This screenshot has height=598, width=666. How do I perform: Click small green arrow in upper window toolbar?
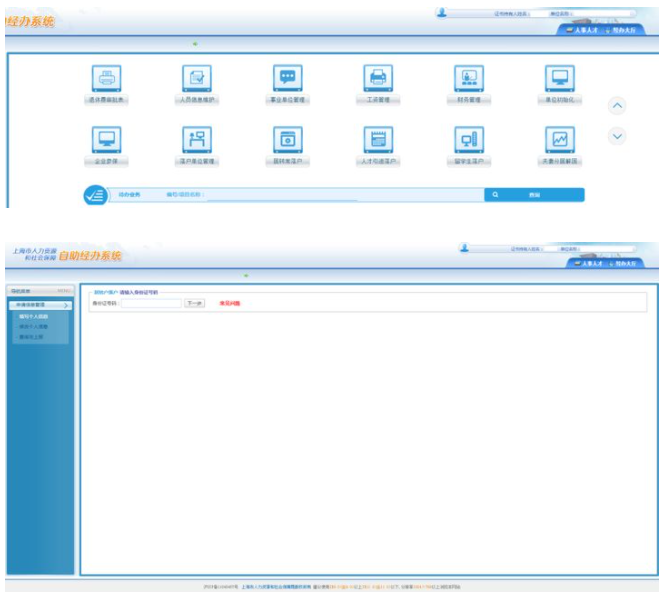point(195,44)
